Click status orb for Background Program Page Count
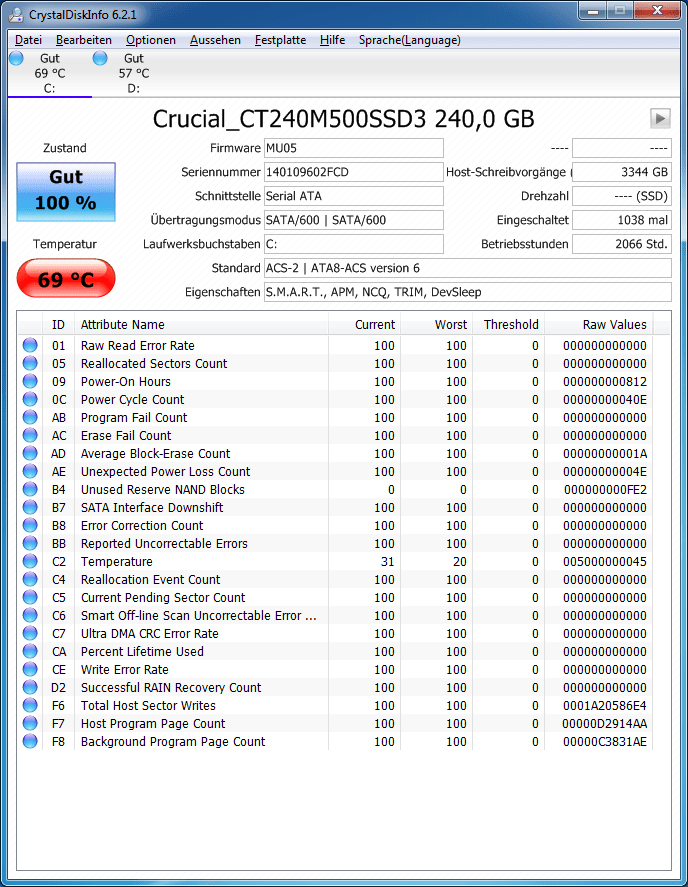This screenshot has height=887, width=688. pyautogui.click(x=30, y=742)
